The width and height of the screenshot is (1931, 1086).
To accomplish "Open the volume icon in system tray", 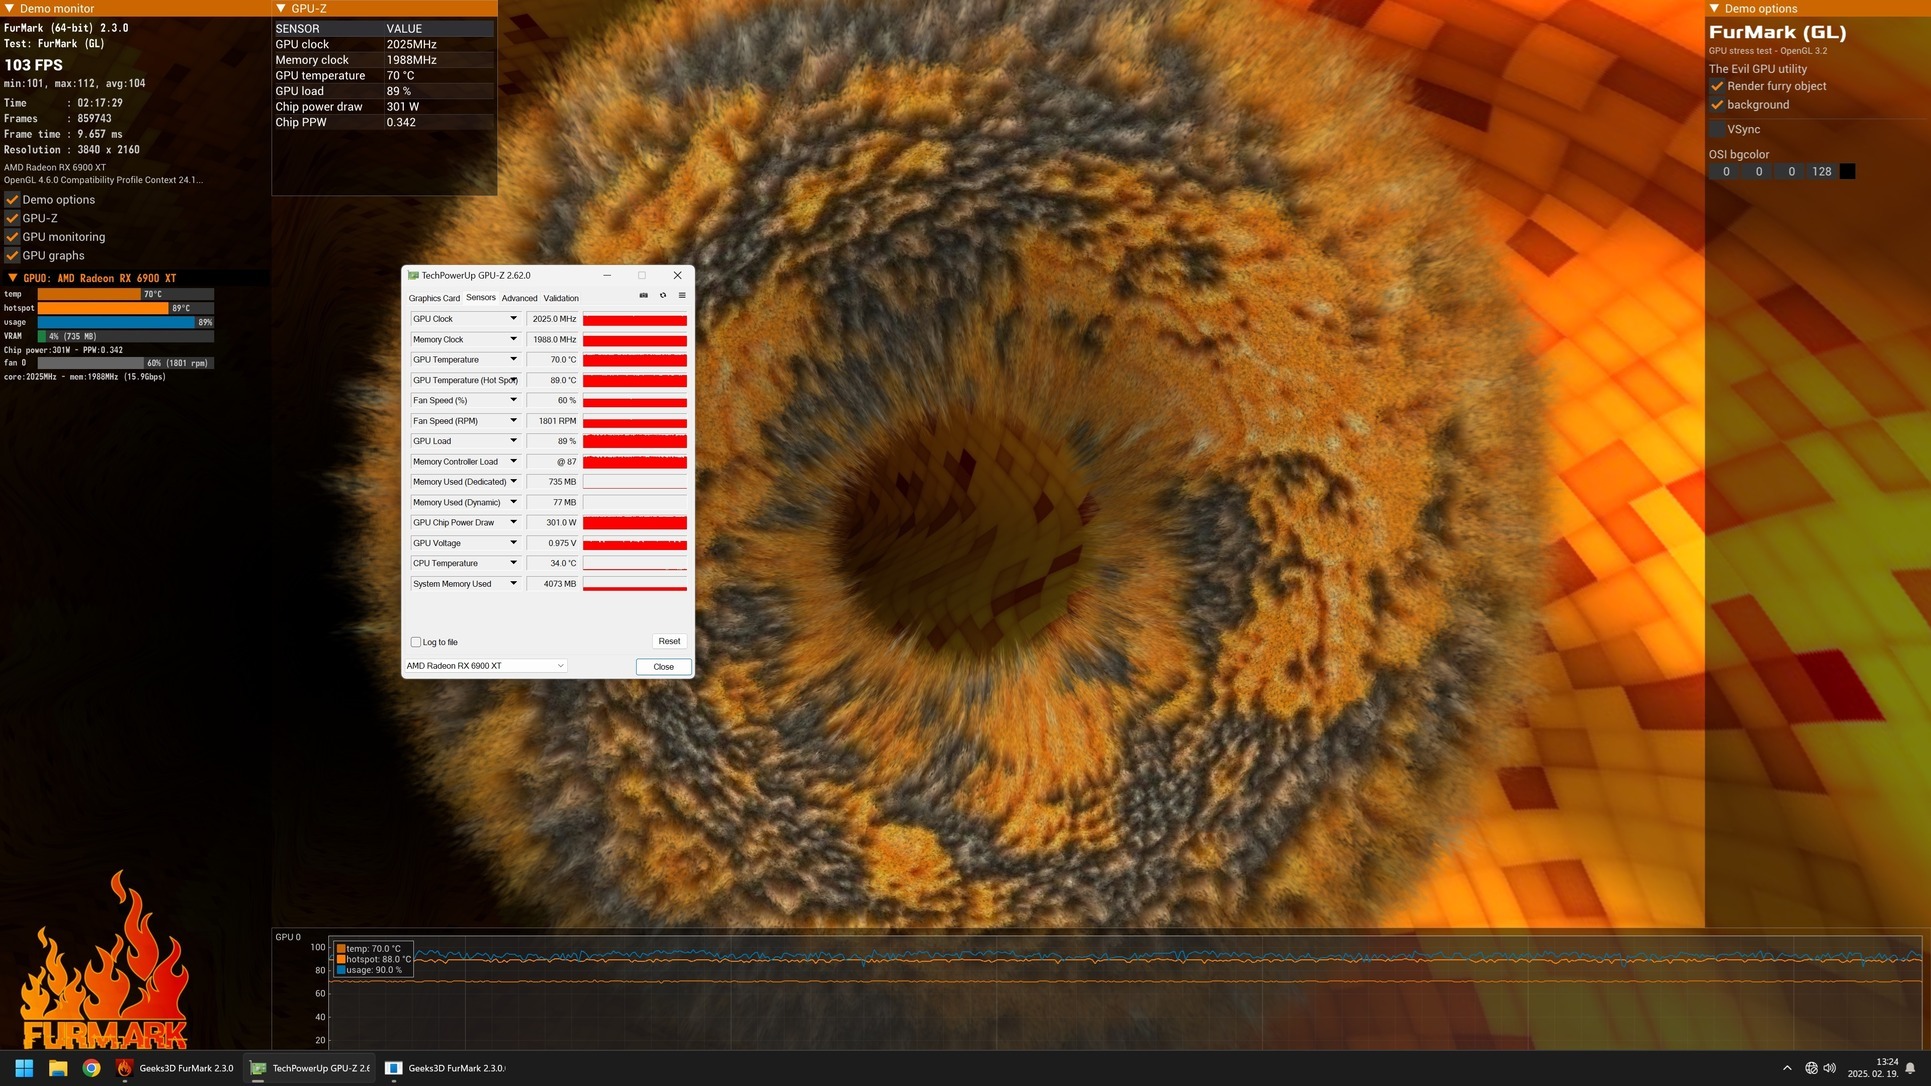I will [1829, 1068].
